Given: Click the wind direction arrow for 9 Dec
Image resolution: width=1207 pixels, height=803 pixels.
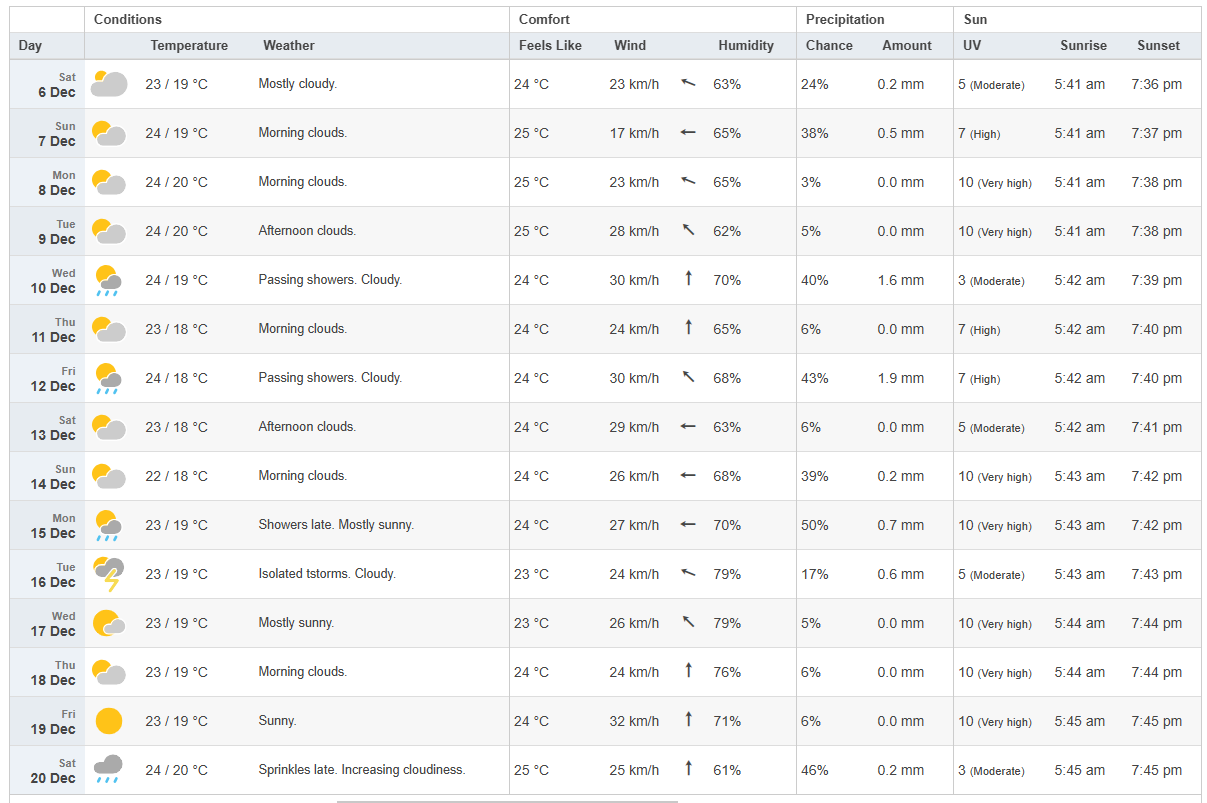Looking at the screenshot, I should coord(688,231).
